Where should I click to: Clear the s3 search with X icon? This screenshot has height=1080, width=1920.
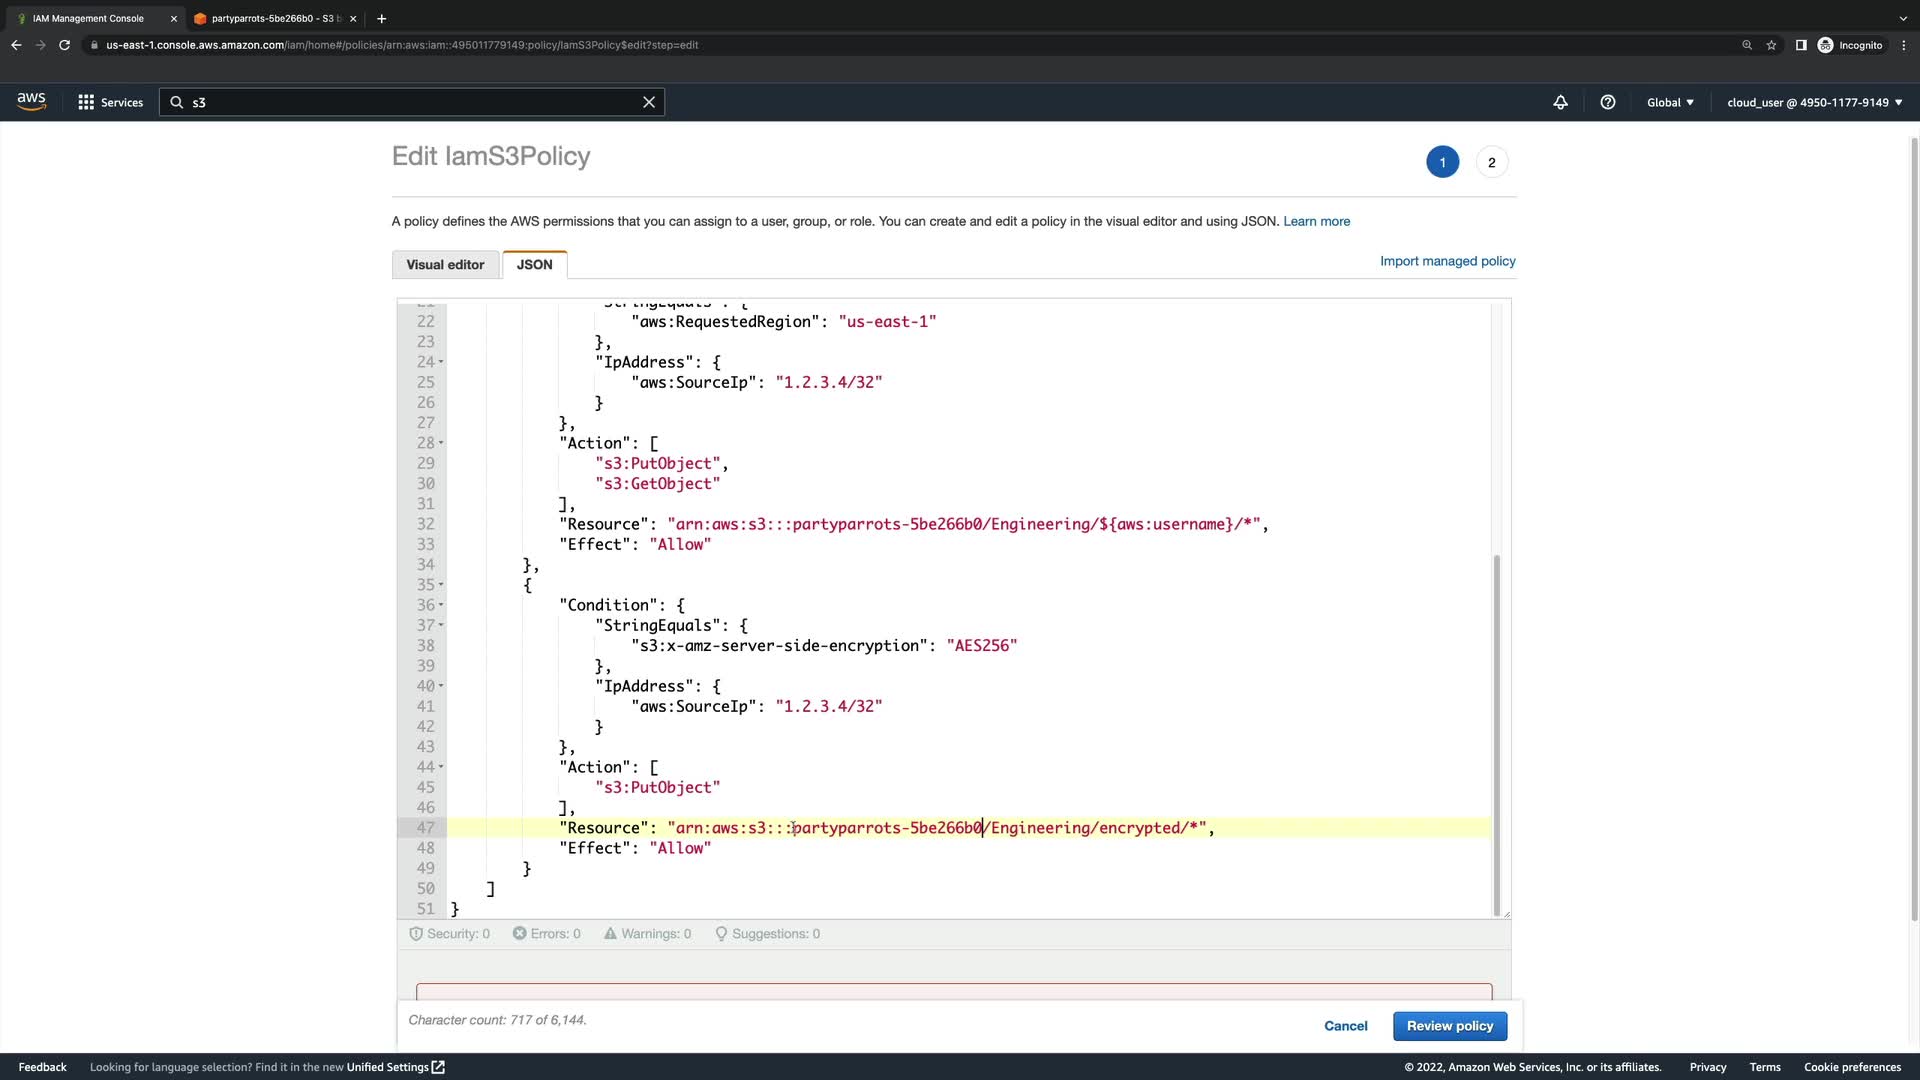pyautogui.click(x=649, y=102)
